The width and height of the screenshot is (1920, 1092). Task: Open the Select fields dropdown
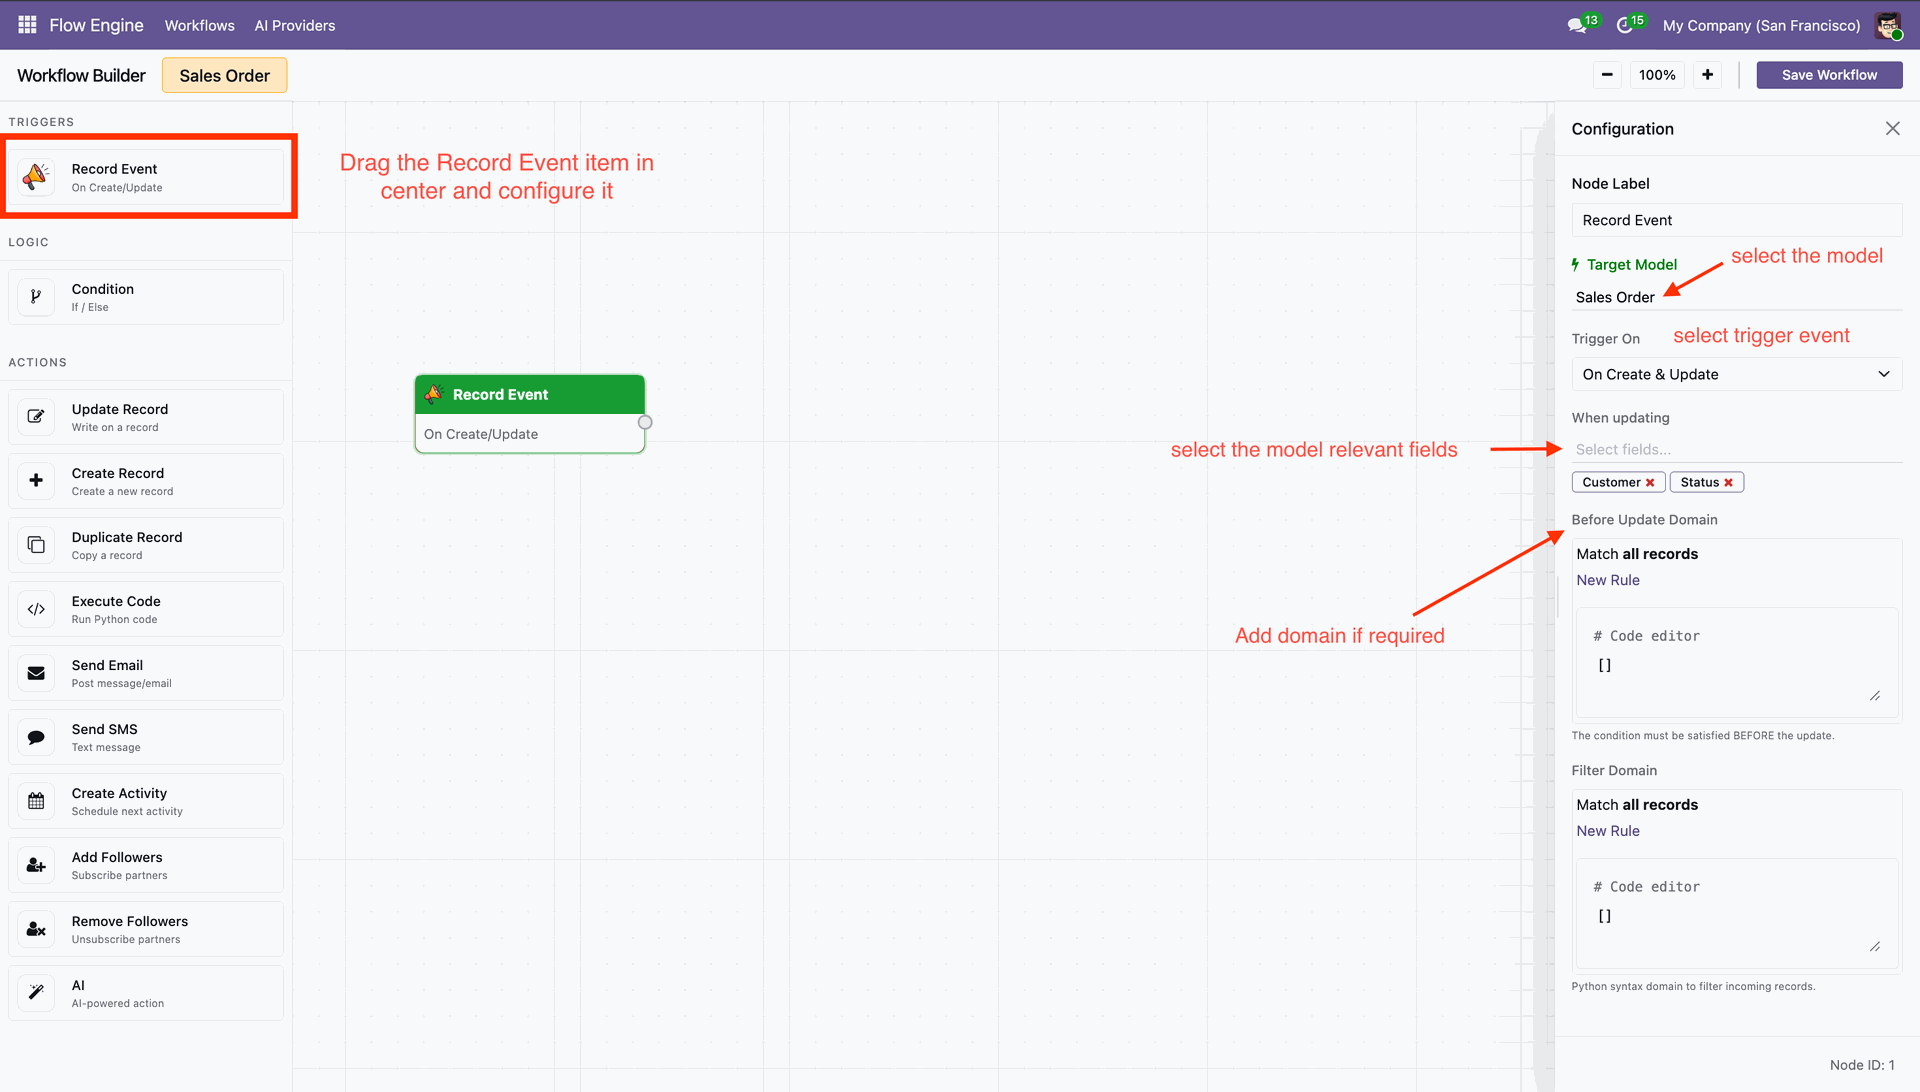click(1736, 449)
